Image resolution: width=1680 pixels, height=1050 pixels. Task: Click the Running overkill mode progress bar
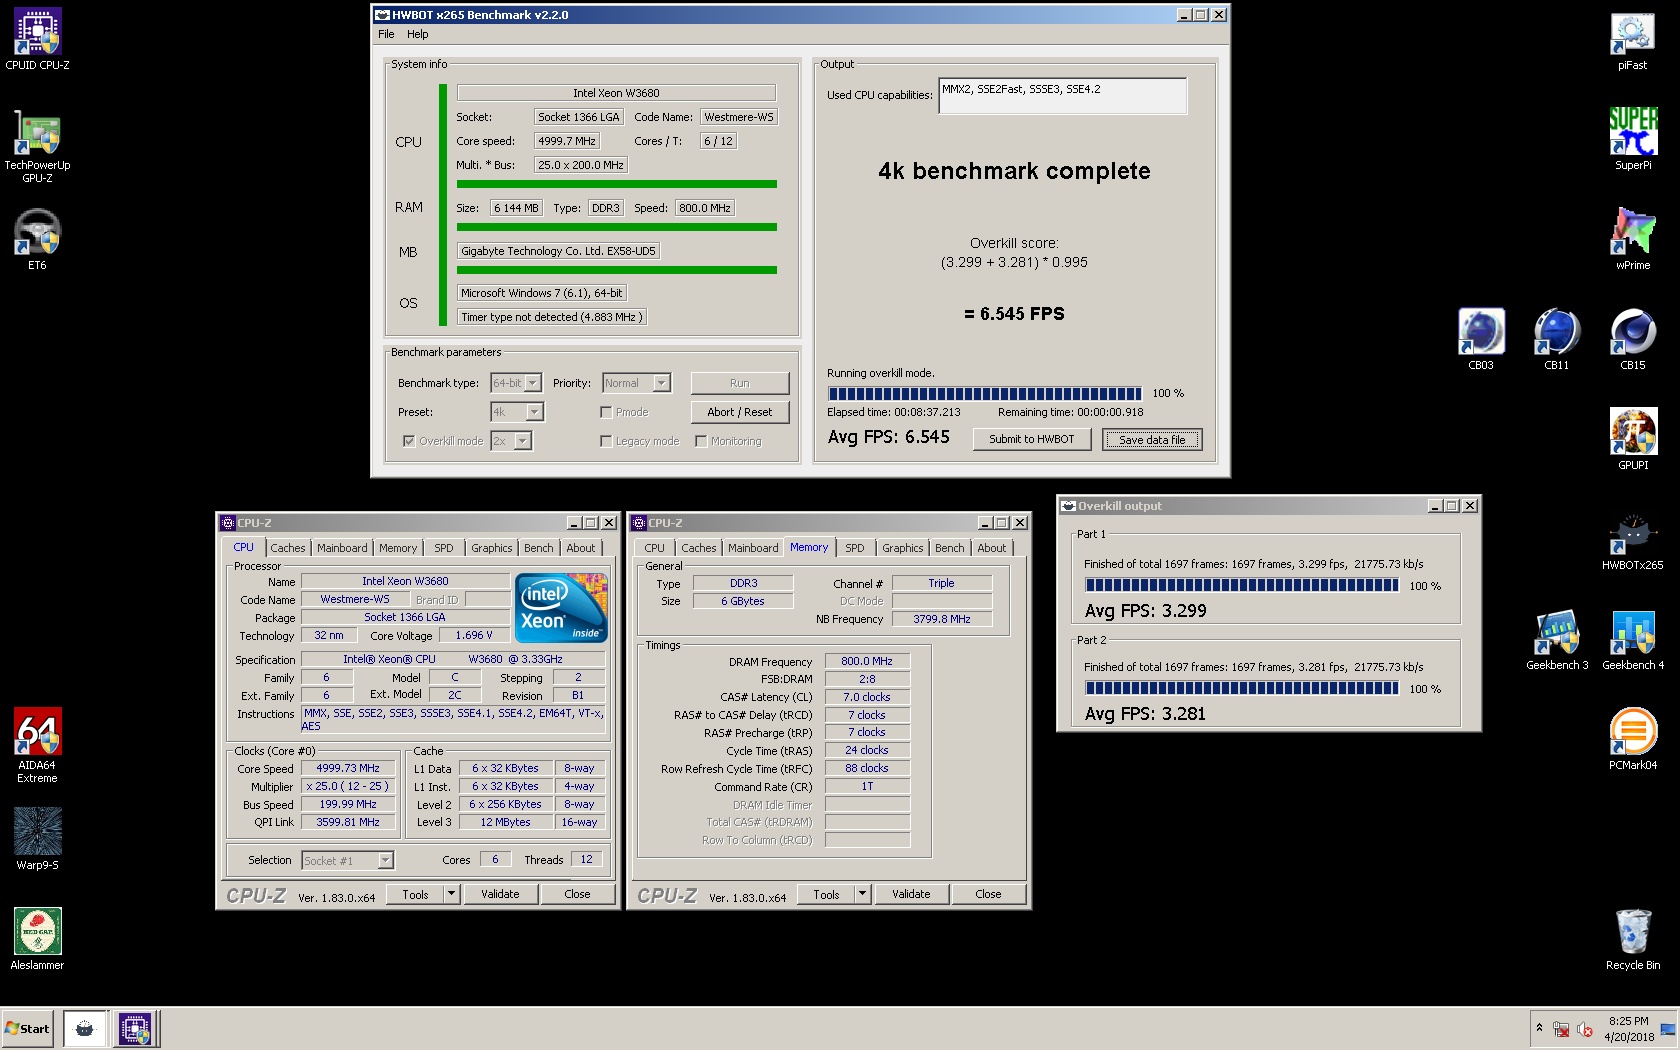(984, 393)
